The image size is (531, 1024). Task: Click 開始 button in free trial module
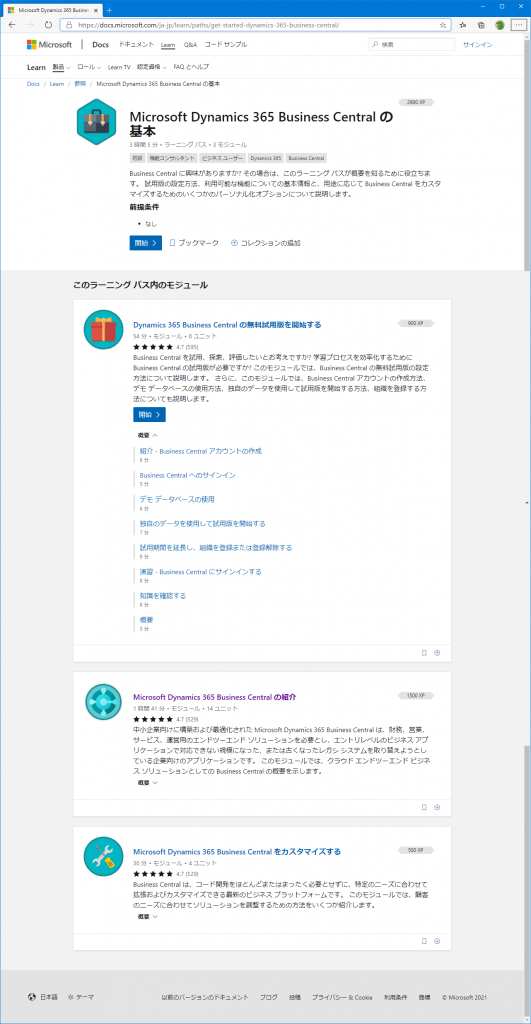[x=150, y=415]
